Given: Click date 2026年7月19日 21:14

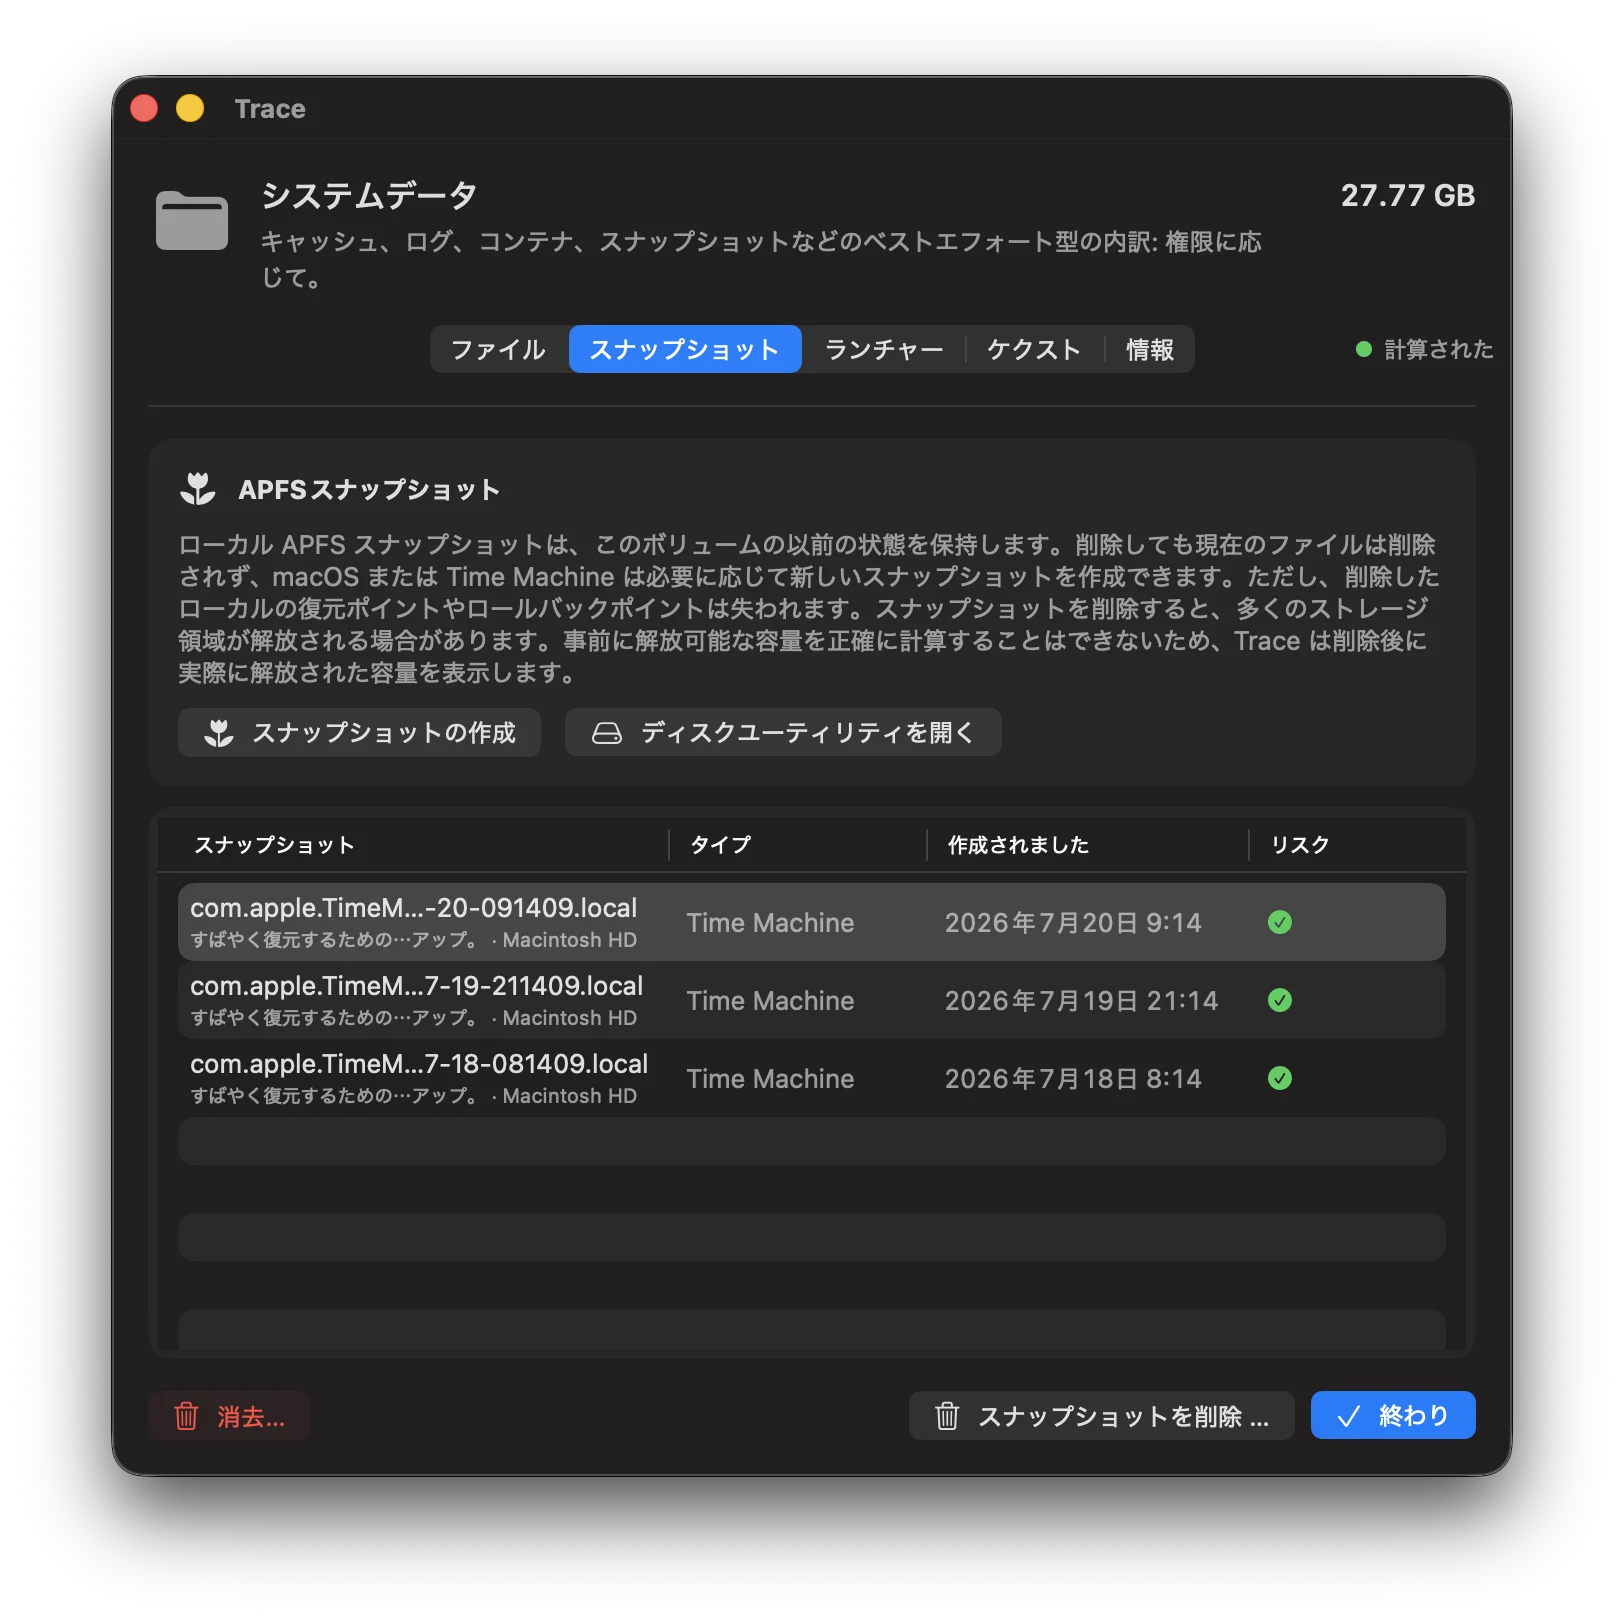Looking at the screenshot, I should [x=1081, y=1001].
